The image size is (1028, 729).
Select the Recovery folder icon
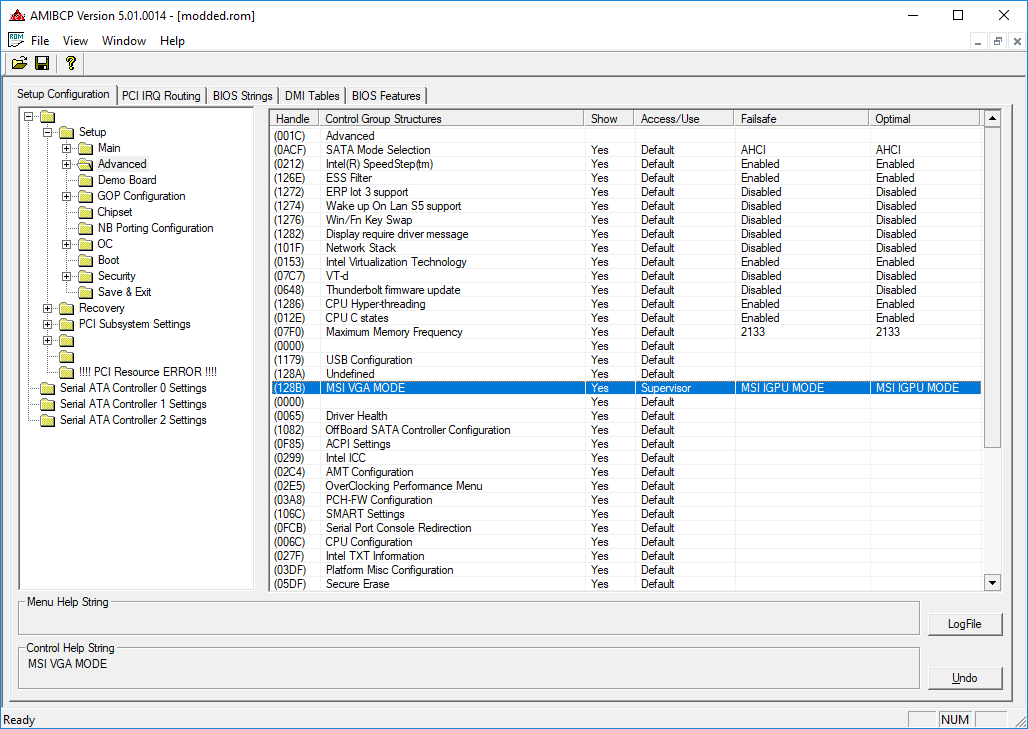coord(67,308)
